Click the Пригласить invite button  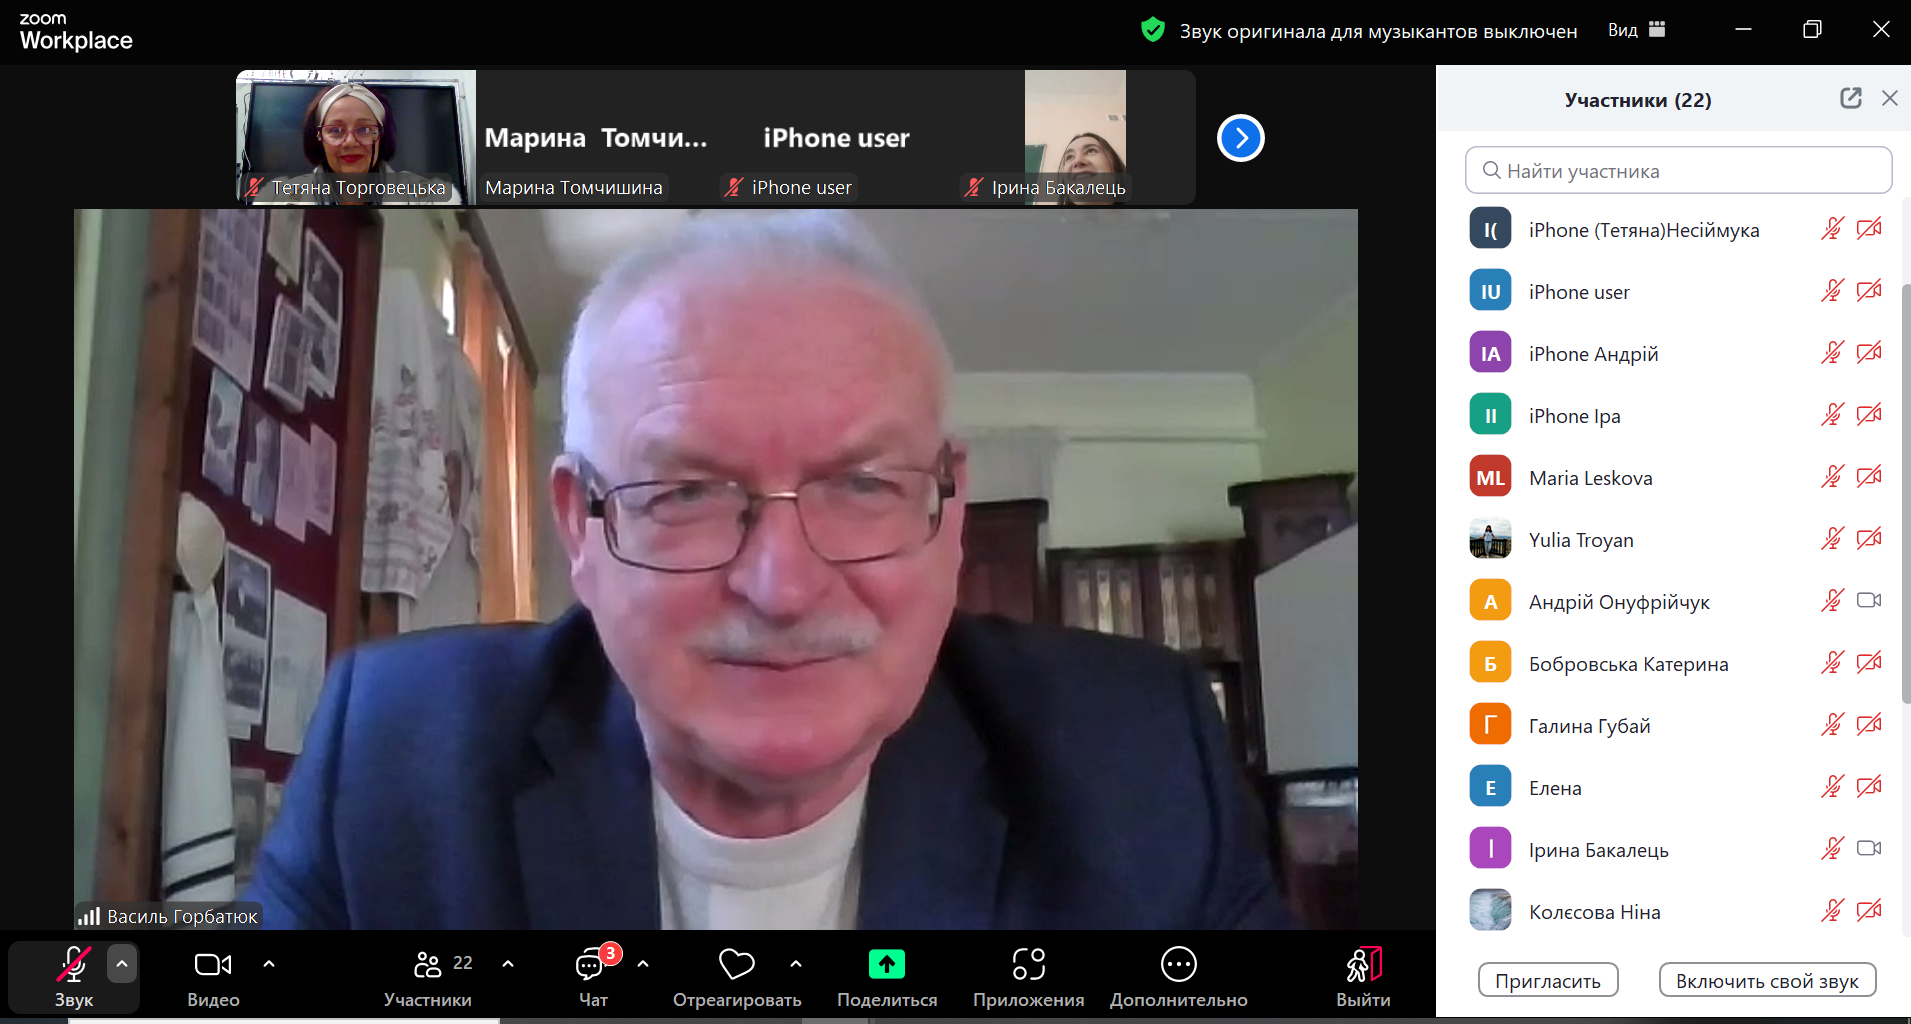coord(1547,981)
